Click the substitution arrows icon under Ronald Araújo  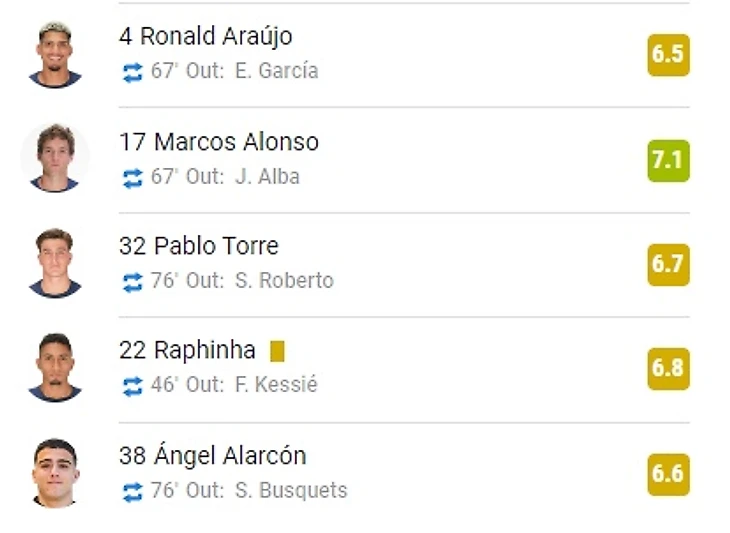[133, 72]
